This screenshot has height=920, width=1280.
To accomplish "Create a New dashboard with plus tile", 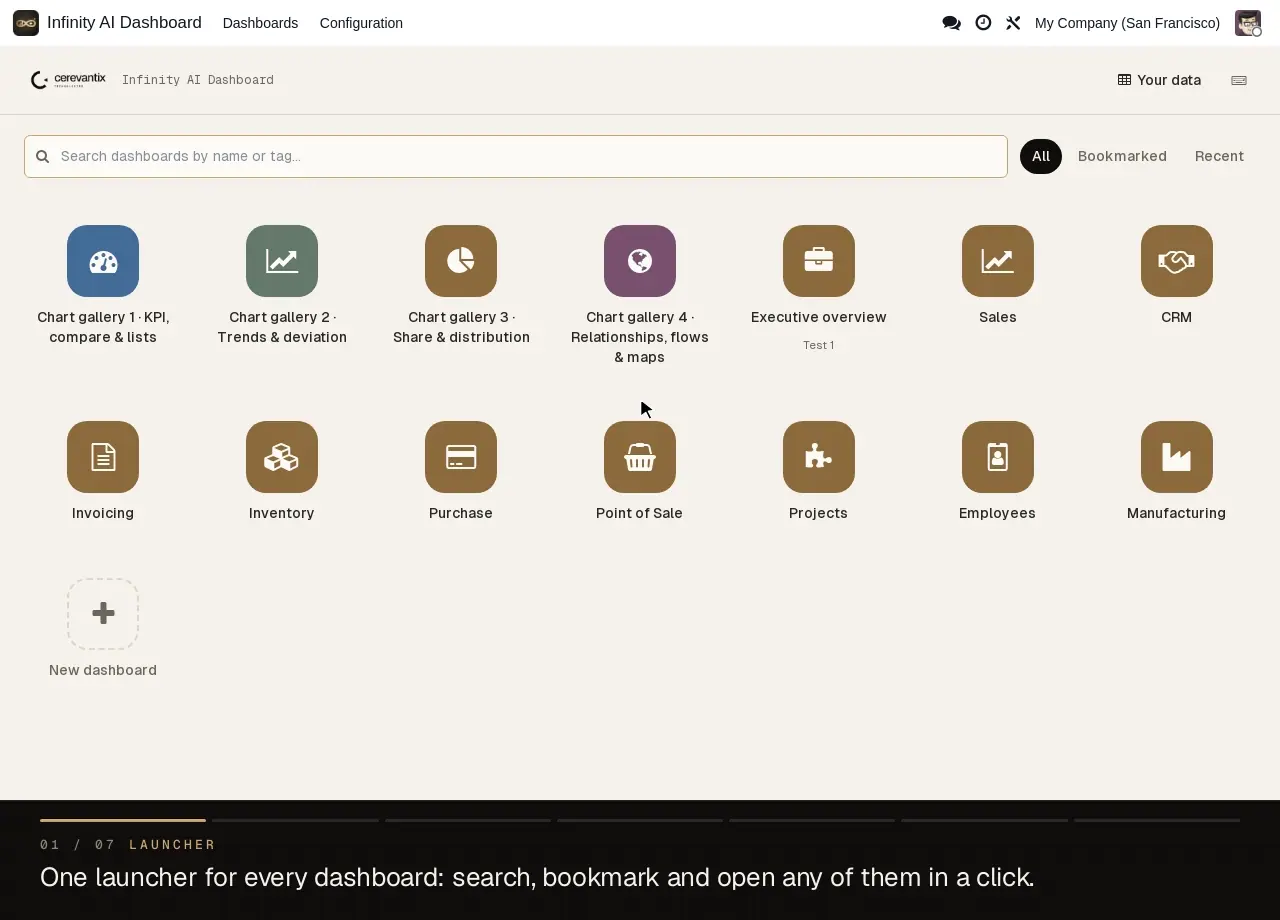I will pyautogui.click(x=103, y=614).
